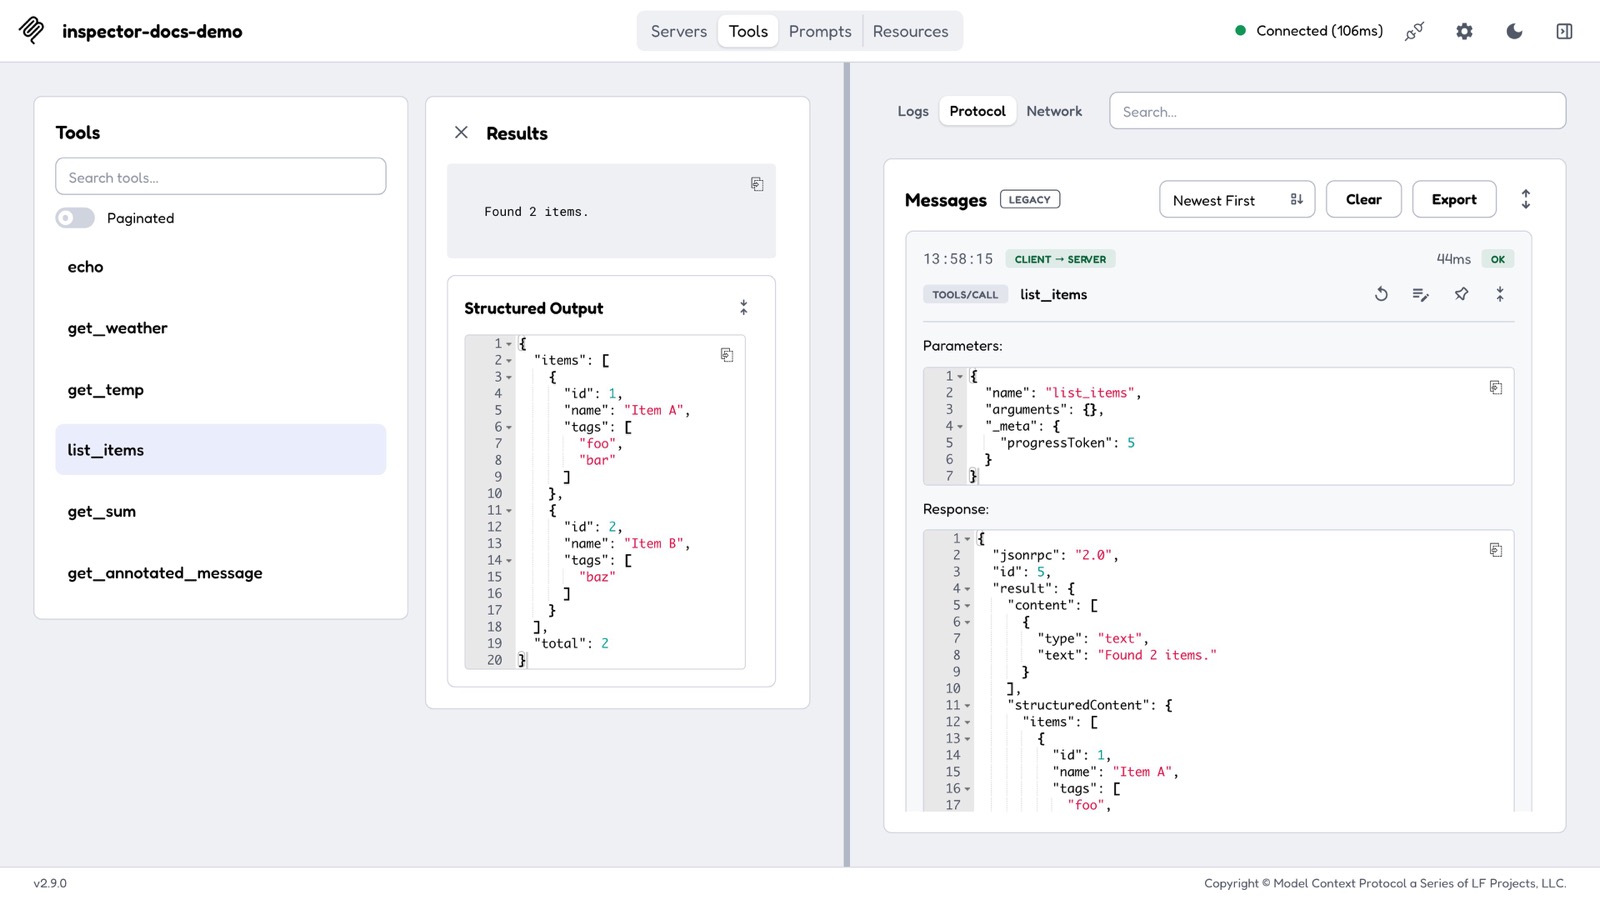Viewport: 1600px width, 900px height.
Task: Copy the 'Found 2 items.' result text
Action: 757,184
